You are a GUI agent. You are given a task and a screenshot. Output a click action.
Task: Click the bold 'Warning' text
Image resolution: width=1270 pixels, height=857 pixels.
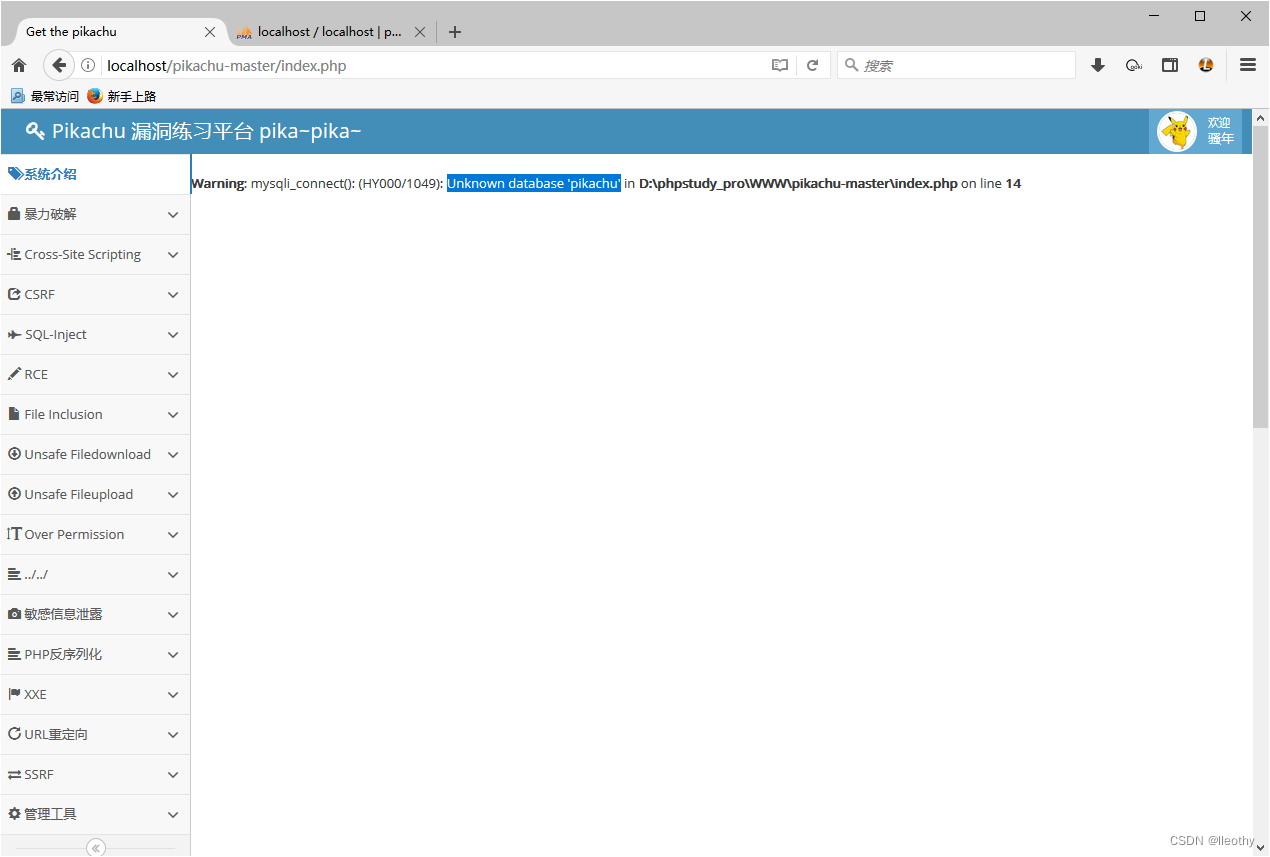pos(218,184)
